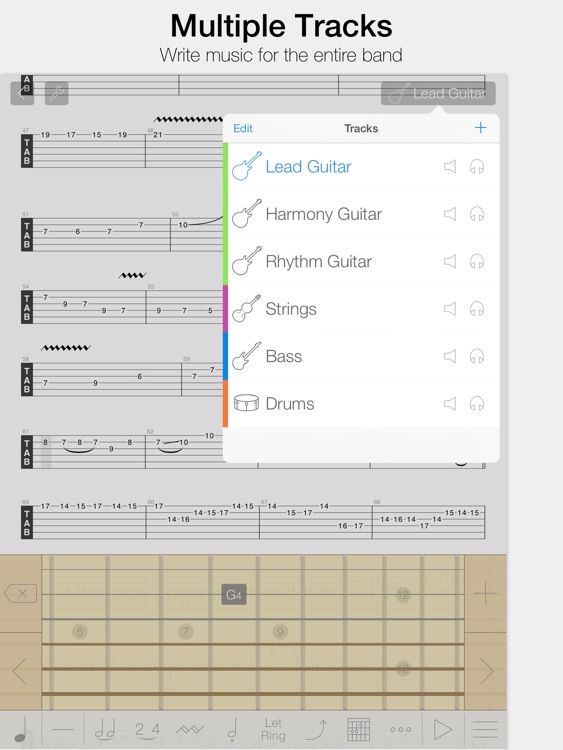Viewport: 563px width, 750px height.
Task: Solo the Harmony Guitar track headphones
Action: point(476,214)
